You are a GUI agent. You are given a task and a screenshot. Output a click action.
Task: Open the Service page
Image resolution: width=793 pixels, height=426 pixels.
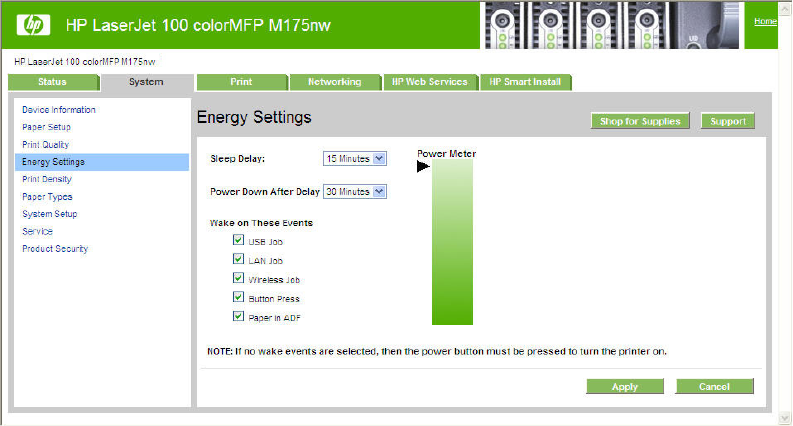(37, 231)
